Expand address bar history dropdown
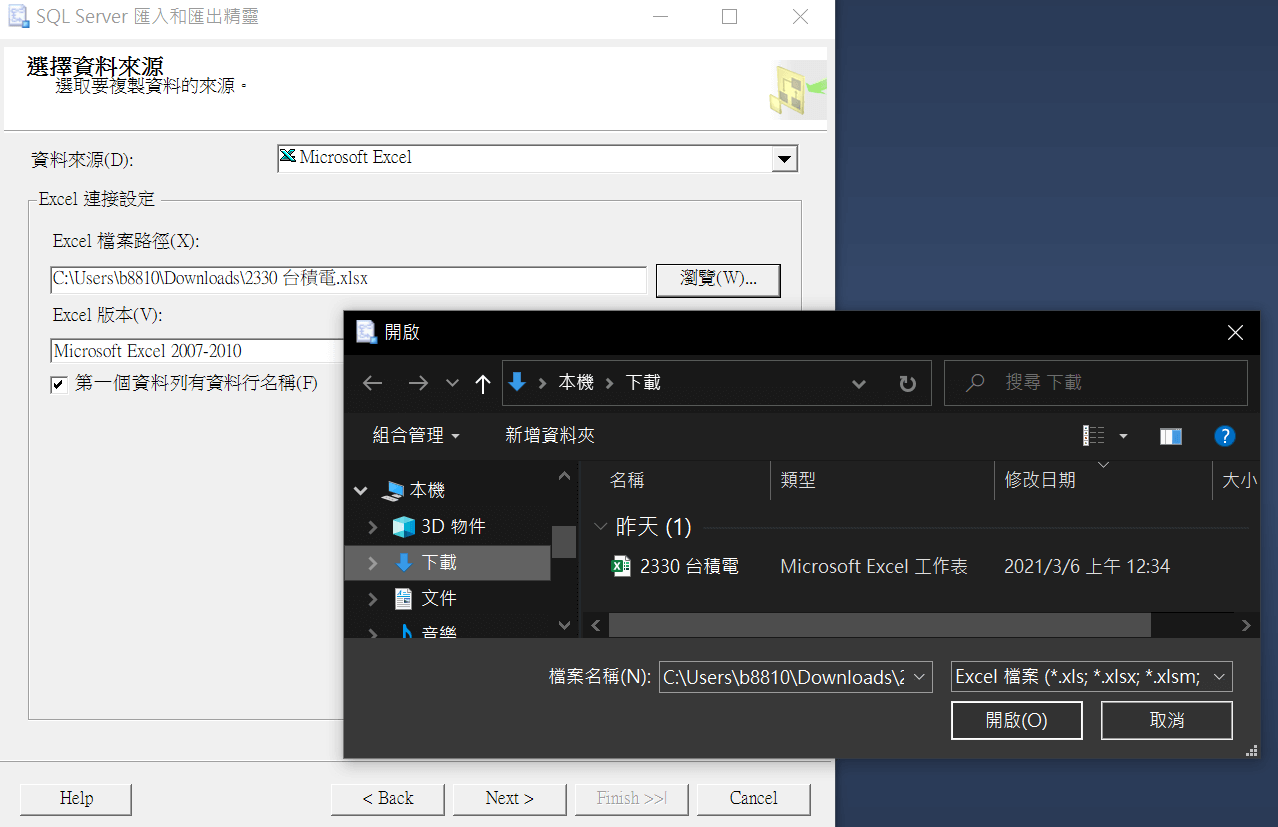This screenshot has height=827, width=1278. (x=859, y=383)
